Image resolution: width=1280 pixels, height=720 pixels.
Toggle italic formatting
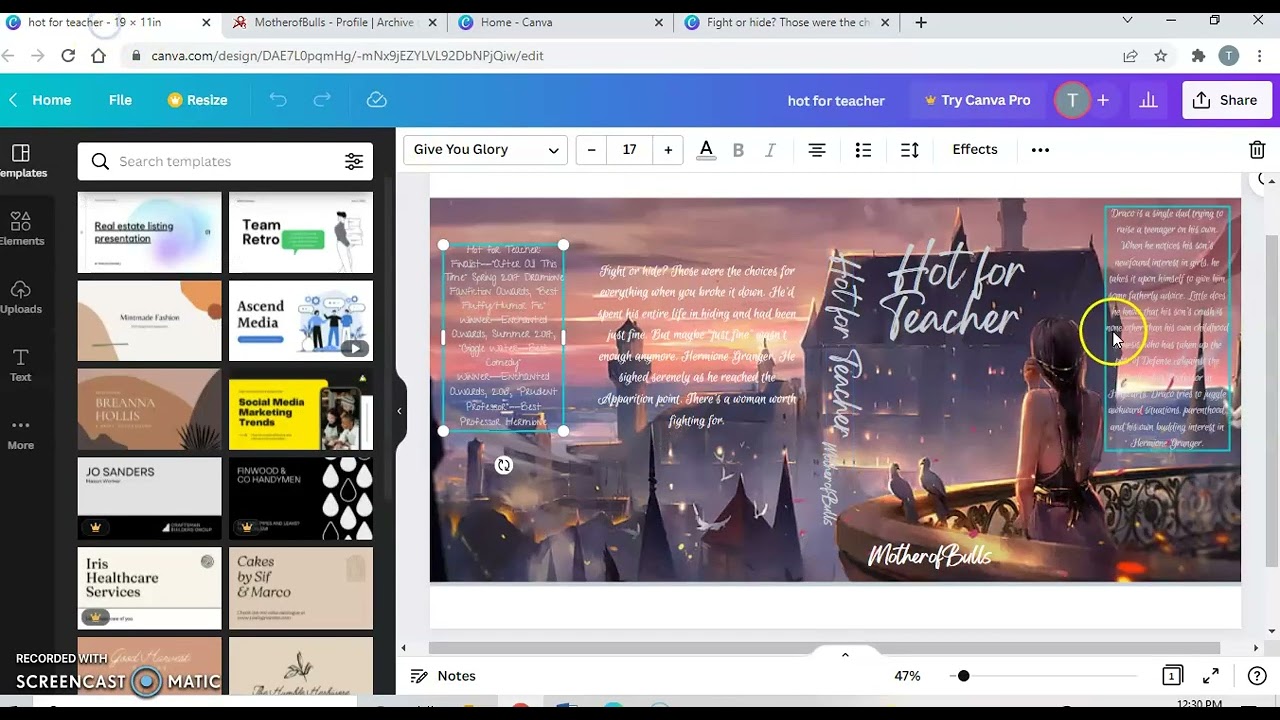(x=770, y=150)
